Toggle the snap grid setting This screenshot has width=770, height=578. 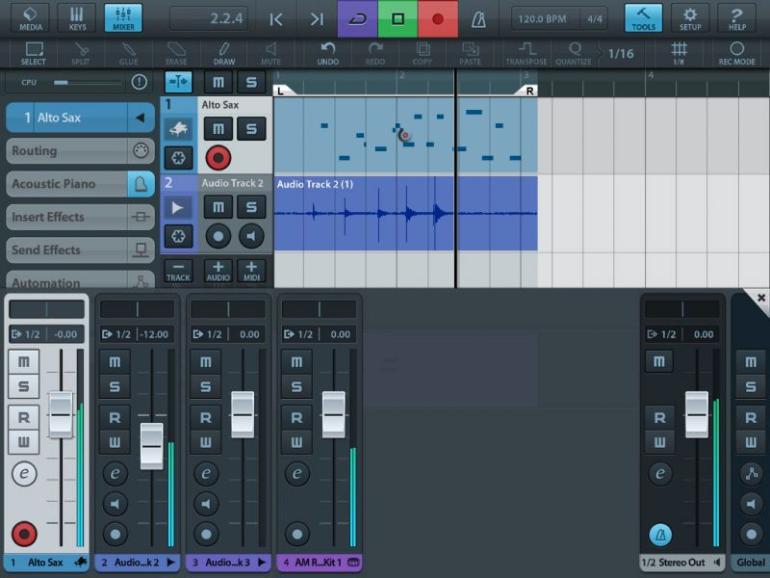(679, 53)
